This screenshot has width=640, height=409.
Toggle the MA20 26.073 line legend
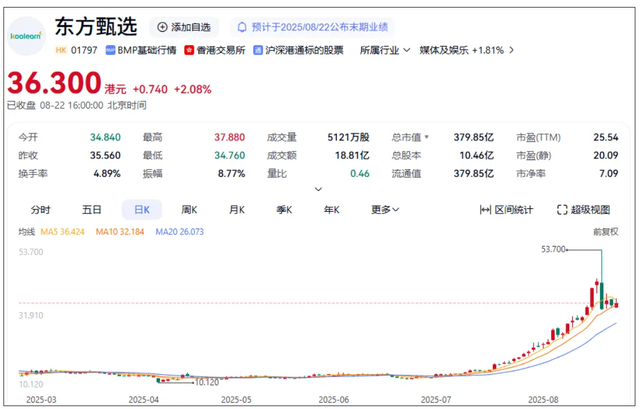click(180, 232)
